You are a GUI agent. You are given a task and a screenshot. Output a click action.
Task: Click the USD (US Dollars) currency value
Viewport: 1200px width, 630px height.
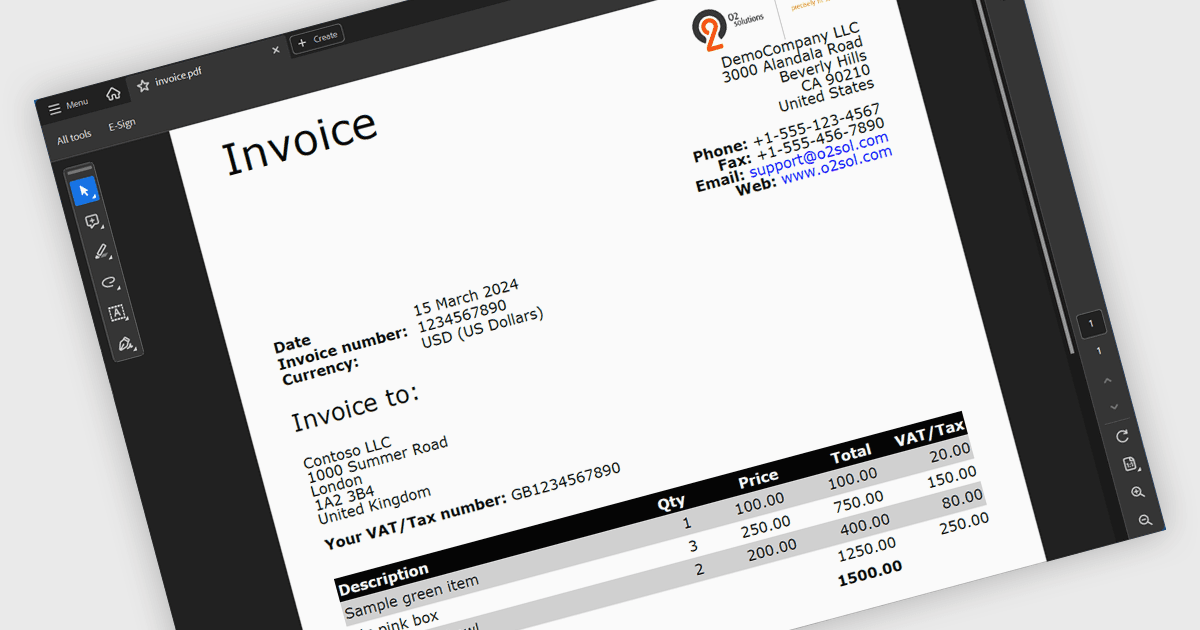click(x=481, y=329)
